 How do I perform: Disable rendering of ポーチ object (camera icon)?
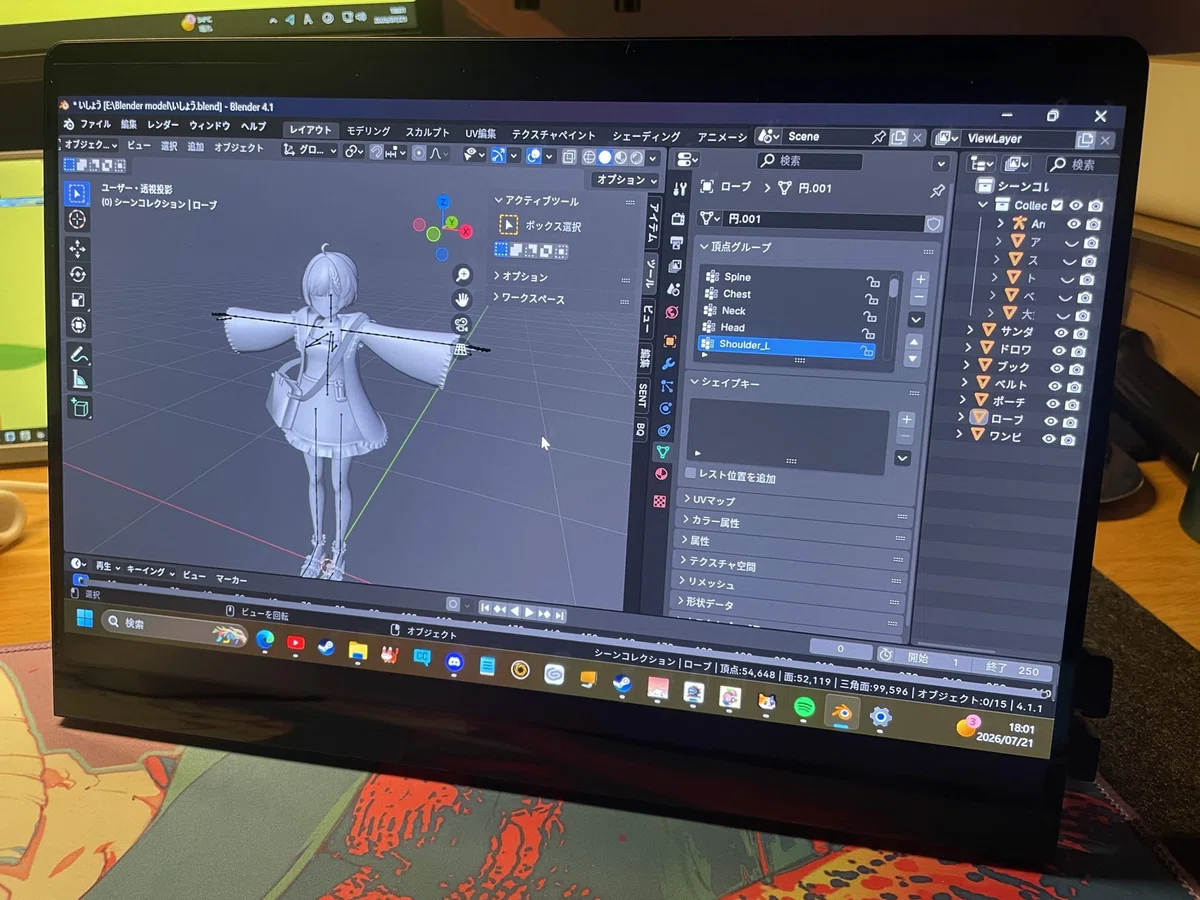1072,404
